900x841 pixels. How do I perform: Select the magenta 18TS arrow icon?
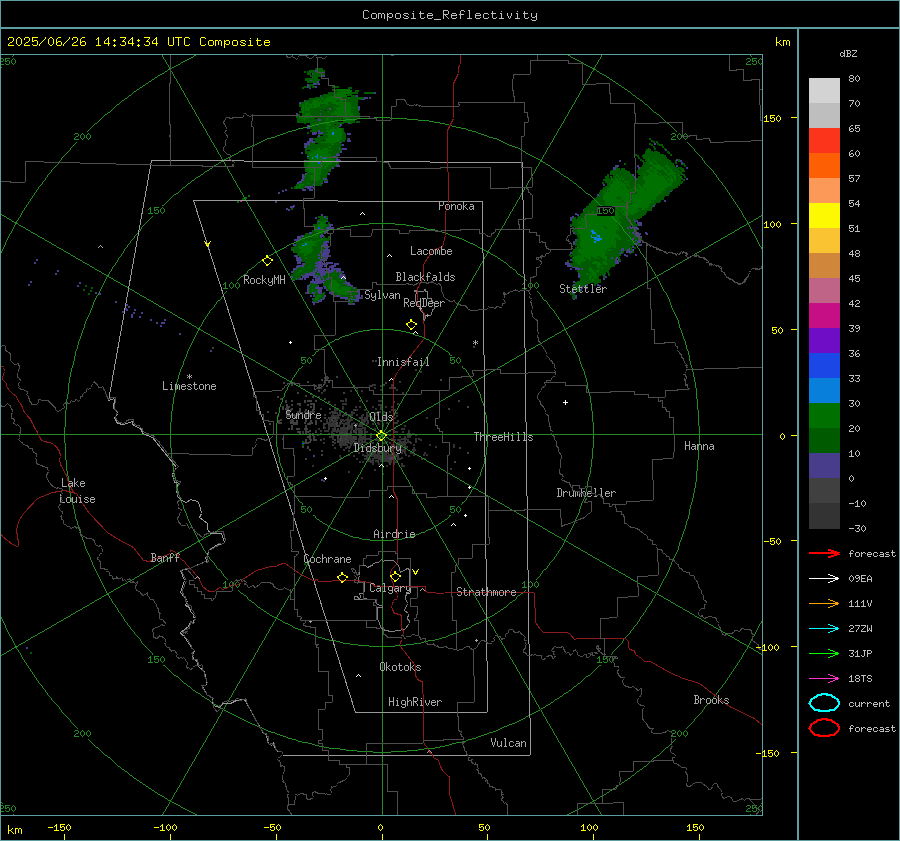pos(824,679)
